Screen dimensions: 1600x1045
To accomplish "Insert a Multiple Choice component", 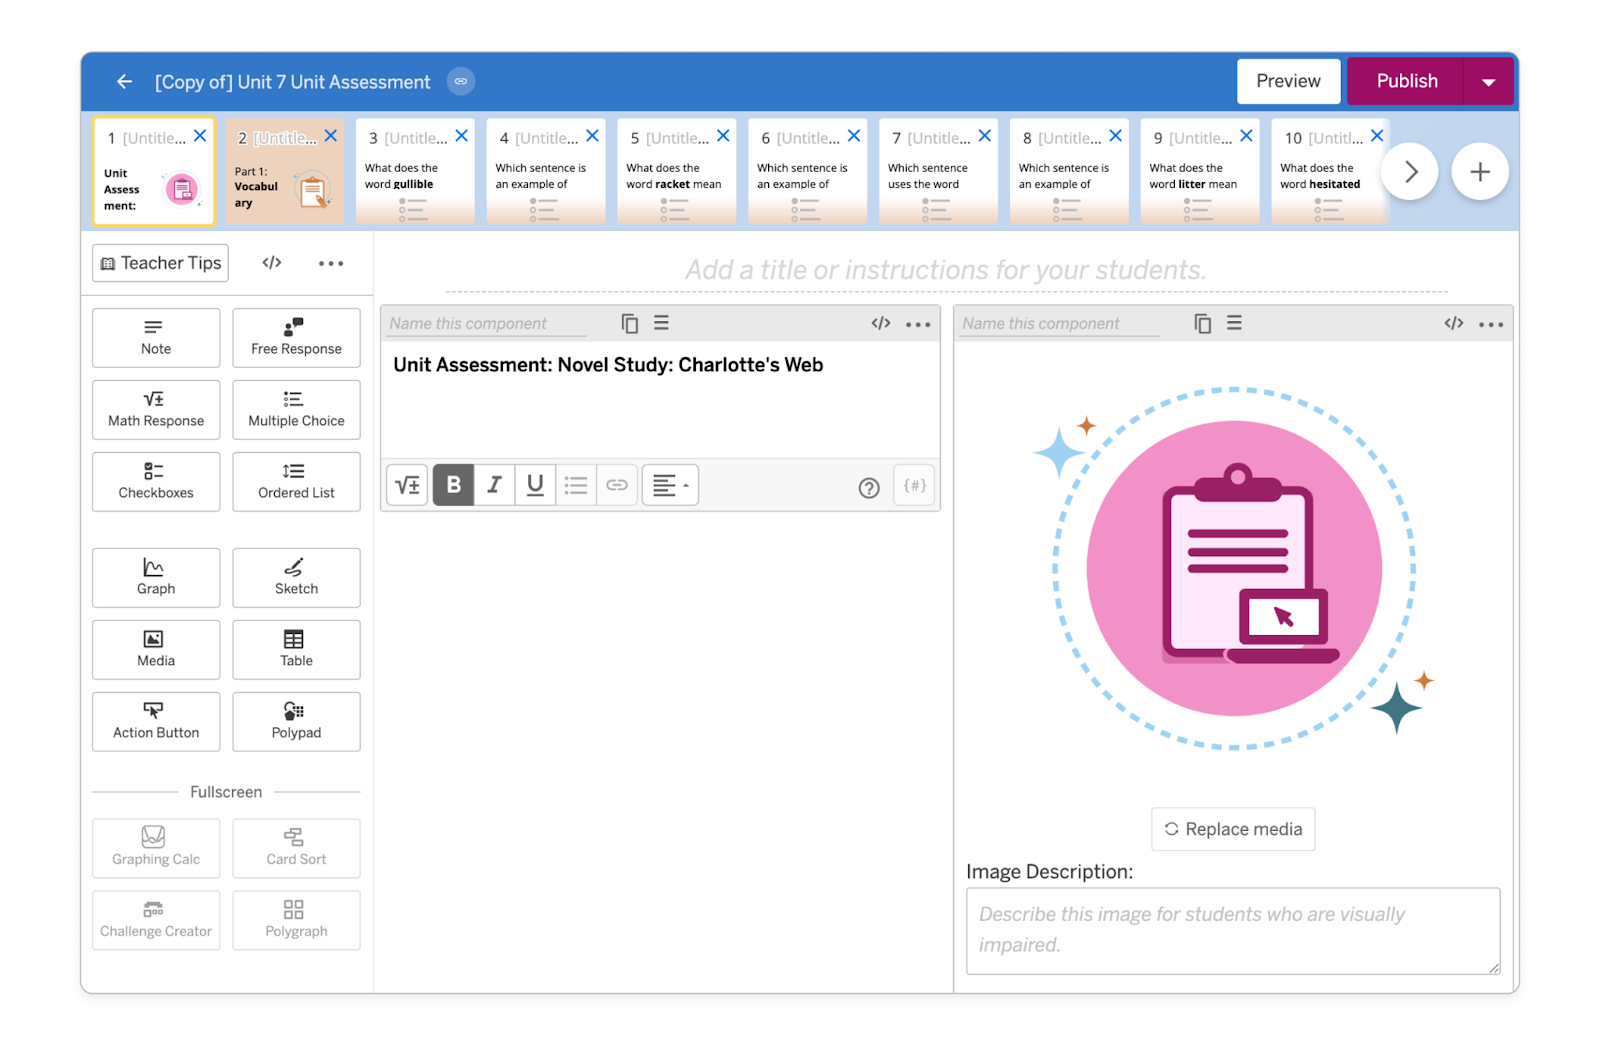I will coord(295,409).
